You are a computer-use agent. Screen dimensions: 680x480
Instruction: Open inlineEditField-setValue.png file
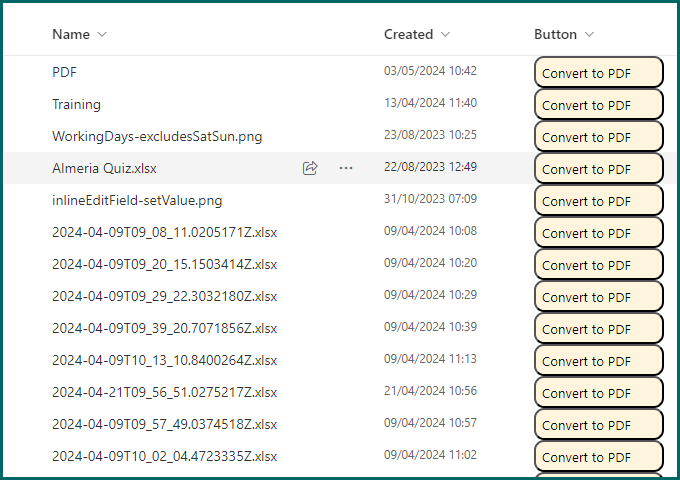pyautogui.click(x=137, y=200)
